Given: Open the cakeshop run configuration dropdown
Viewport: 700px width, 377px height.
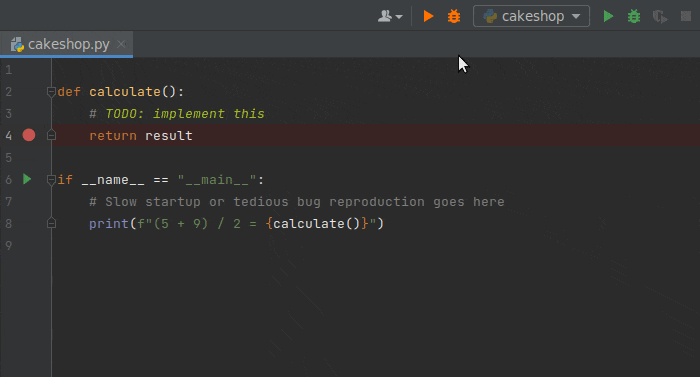Looking at the screenshot, I should (531, 17).
